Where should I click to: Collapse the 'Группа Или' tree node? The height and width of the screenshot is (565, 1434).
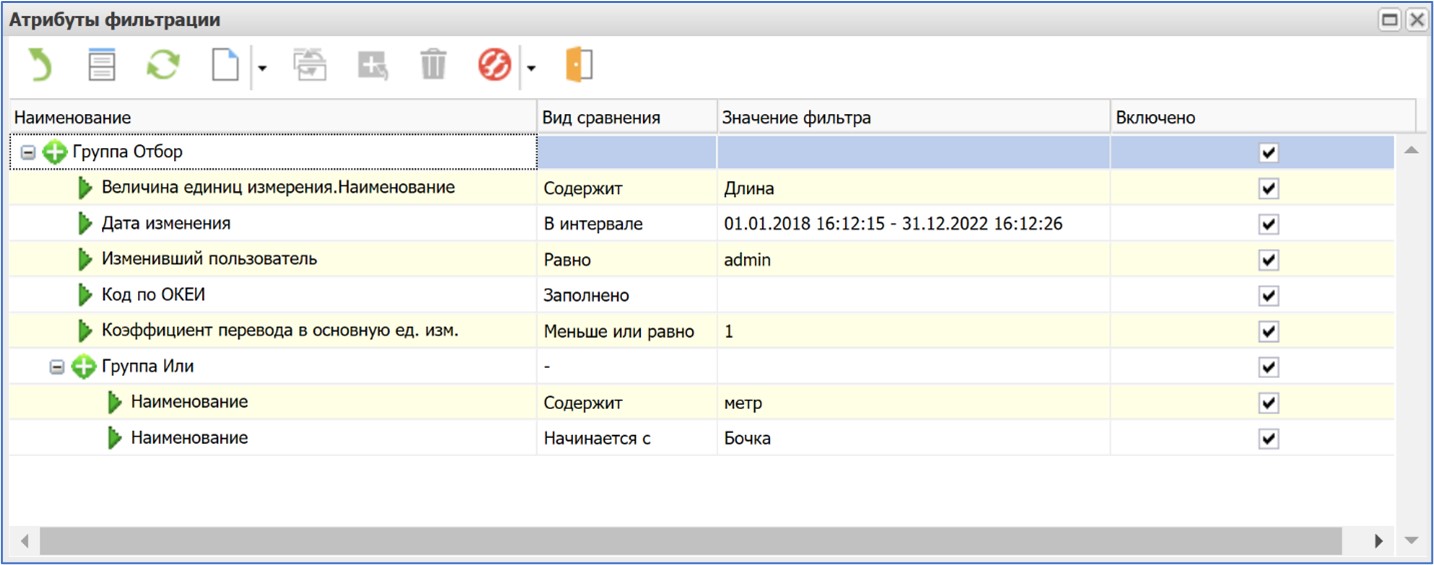tap(57, 367)
